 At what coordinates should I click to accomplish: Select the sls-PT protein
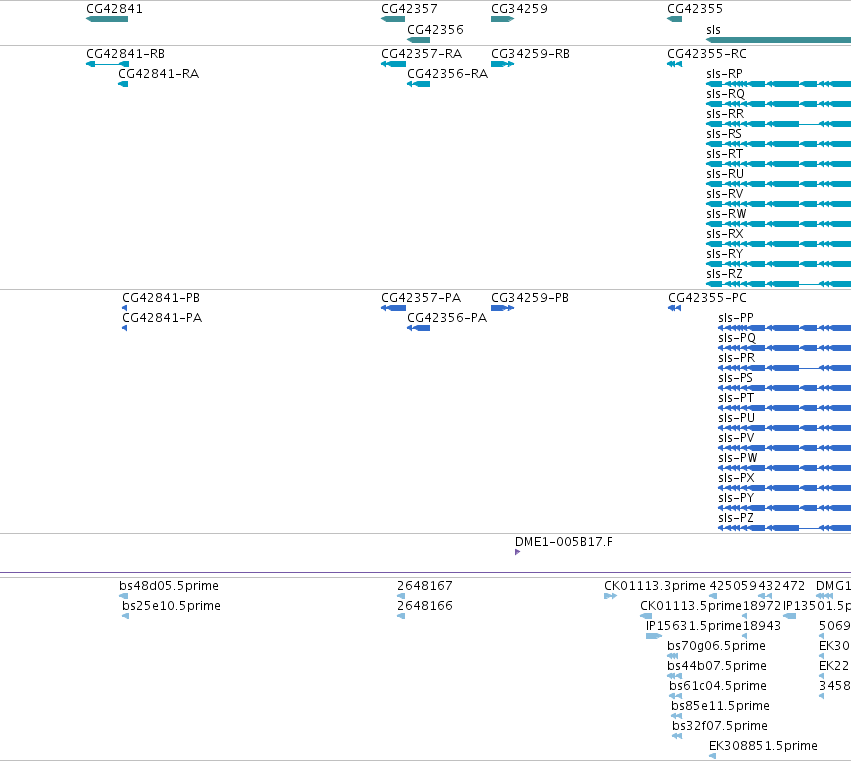[x=784, y=408]
